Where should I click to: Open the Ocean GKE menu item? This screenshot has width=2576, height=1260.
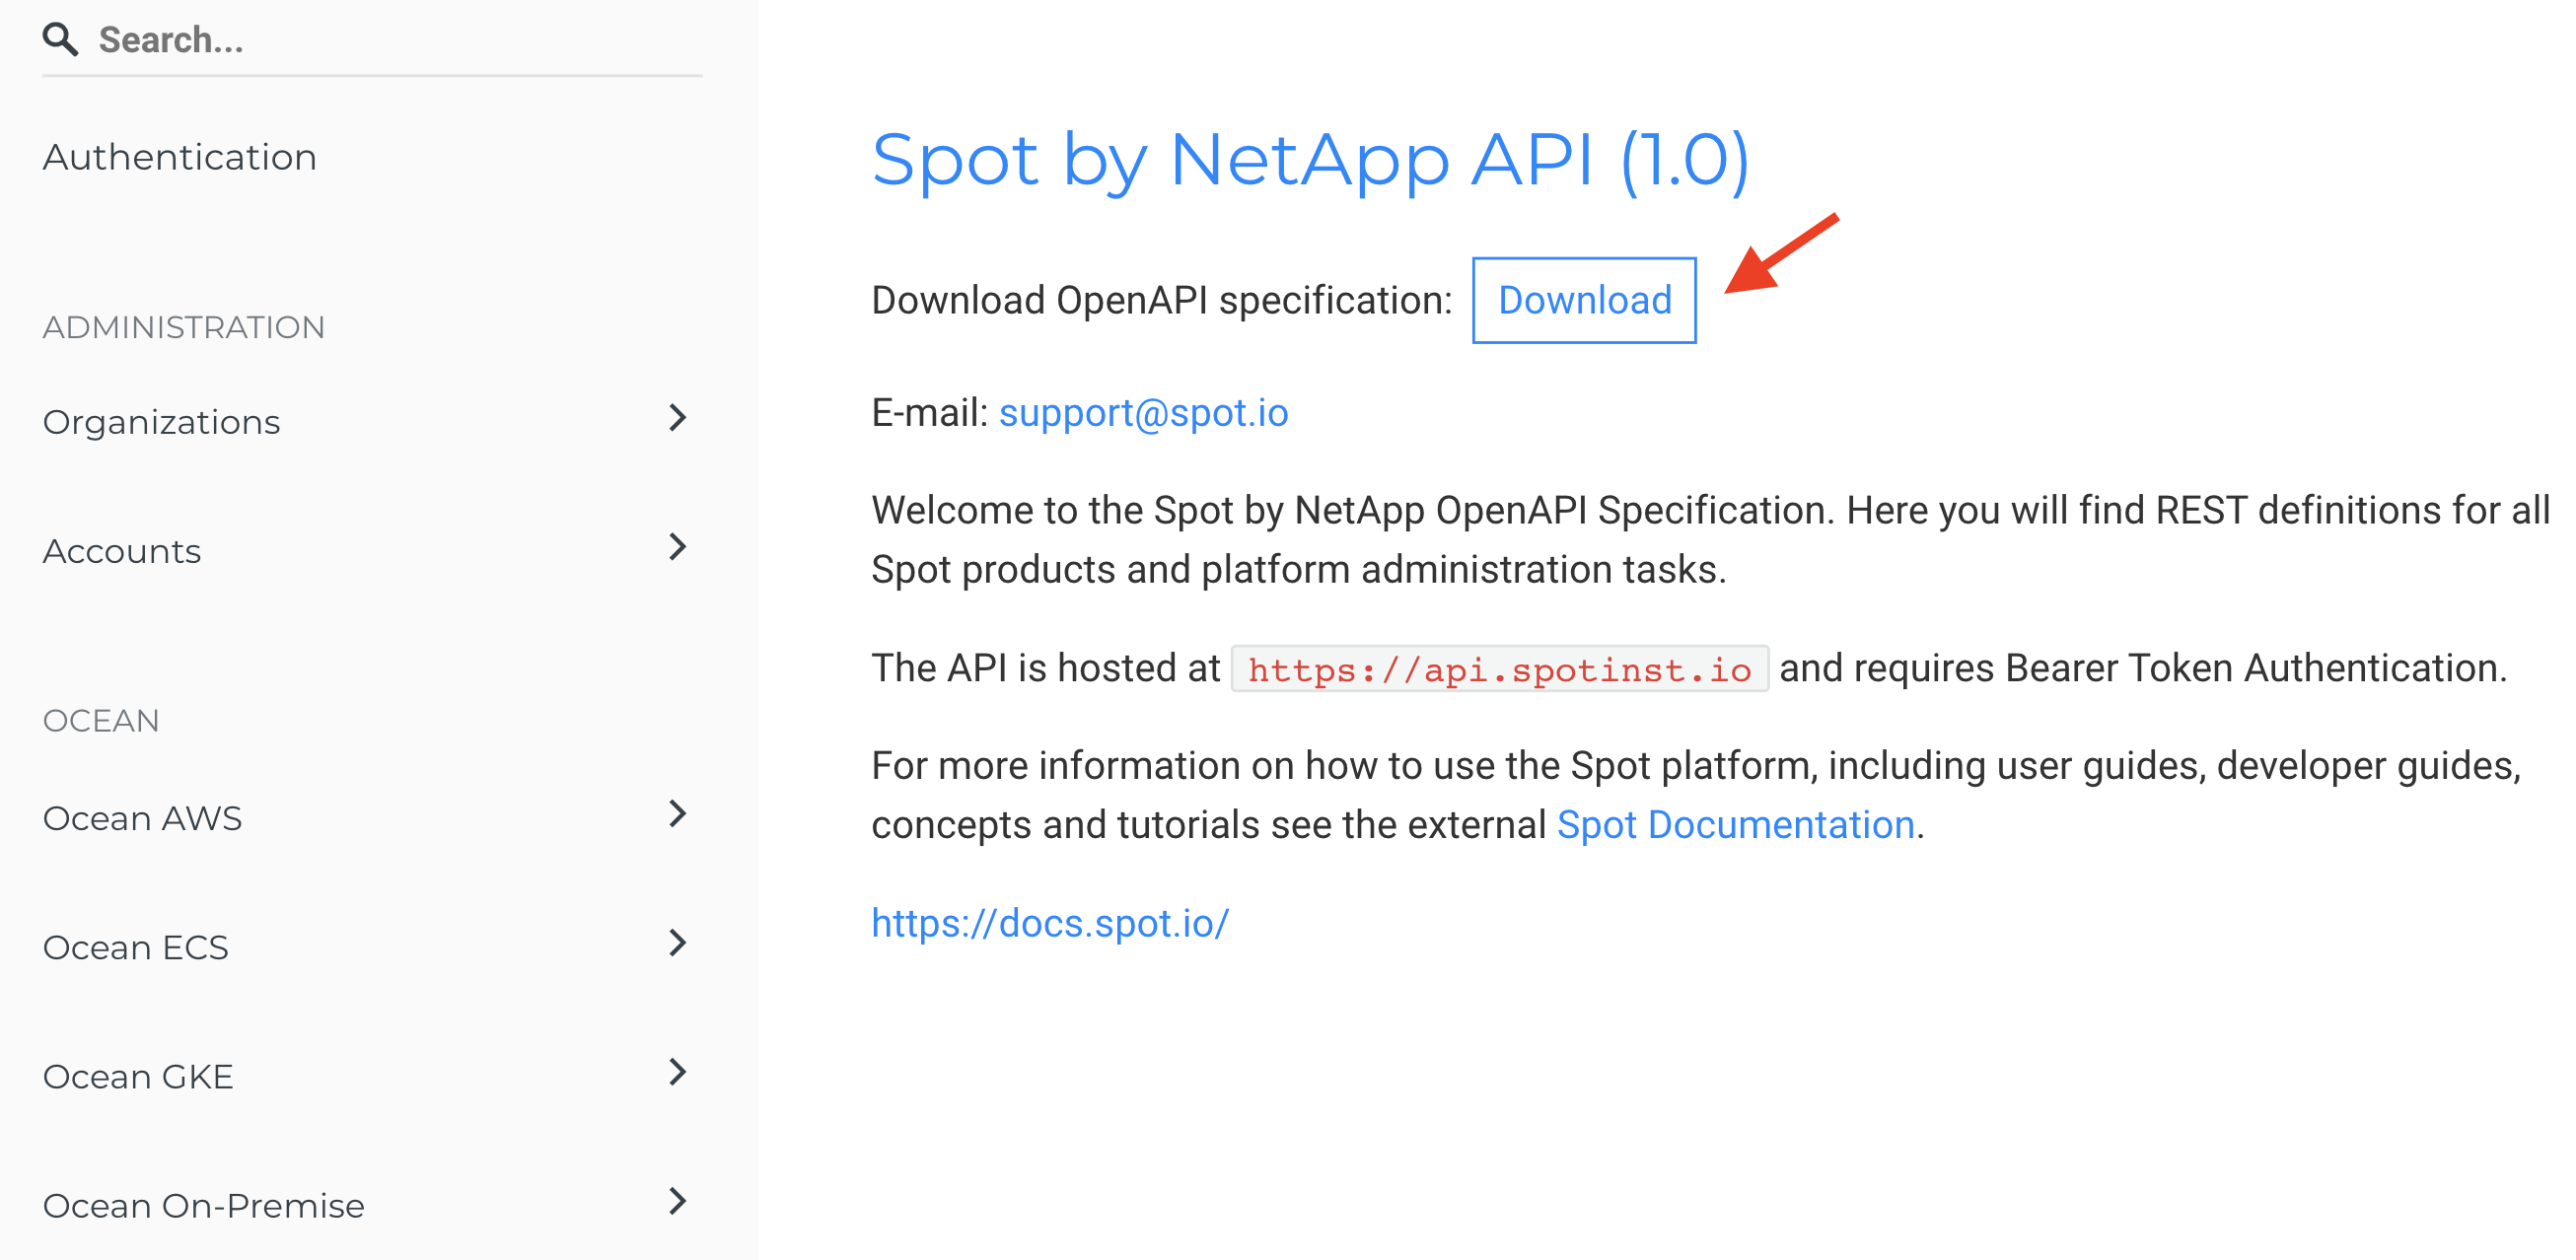[x=138, y=1076]
